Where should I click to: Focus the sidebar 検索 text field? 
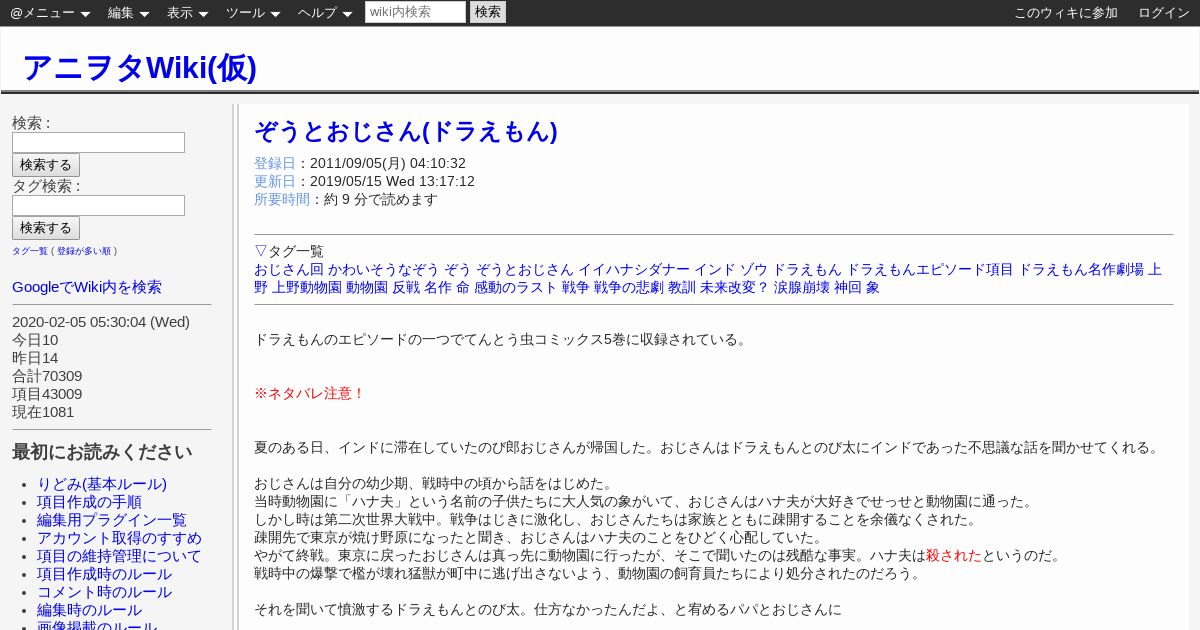pos(98,142)
